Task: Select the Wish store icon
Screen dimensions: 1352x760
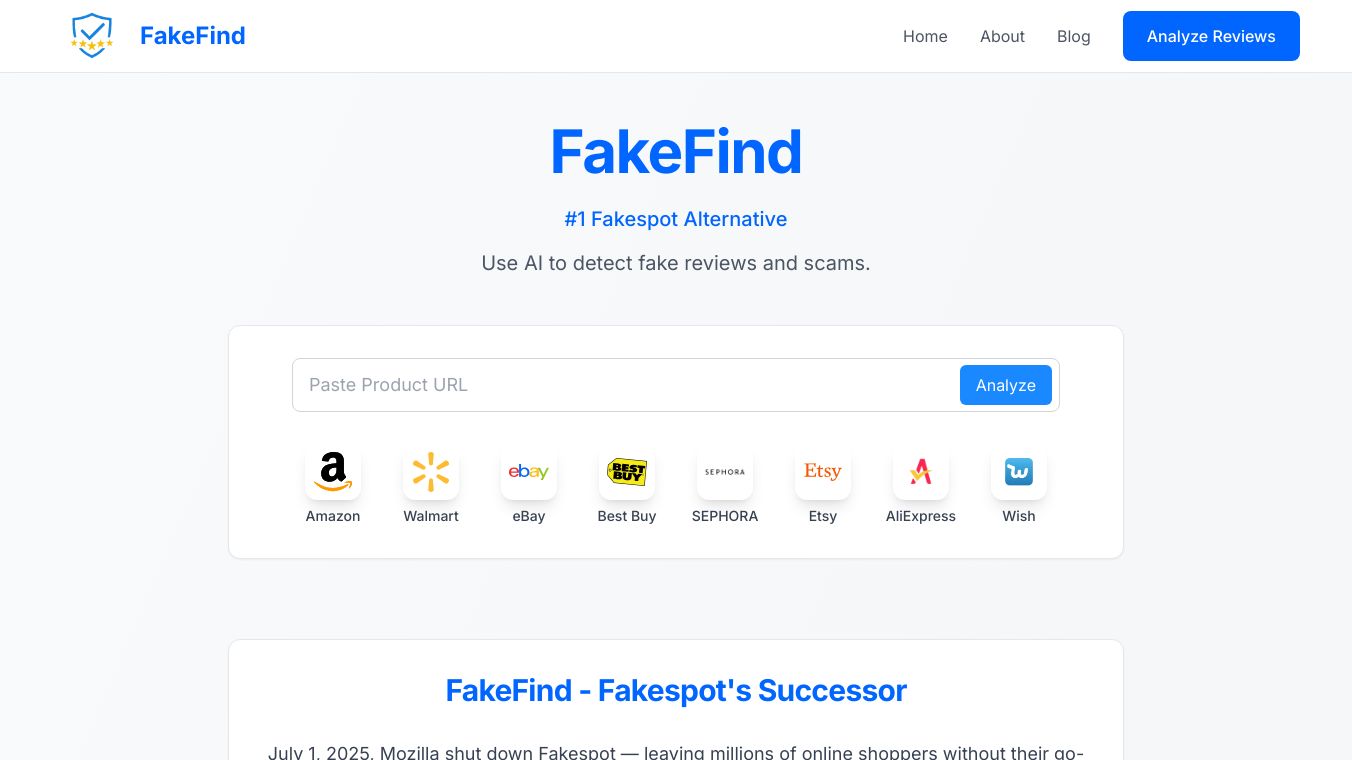Action: click(x=1019, y=472)
